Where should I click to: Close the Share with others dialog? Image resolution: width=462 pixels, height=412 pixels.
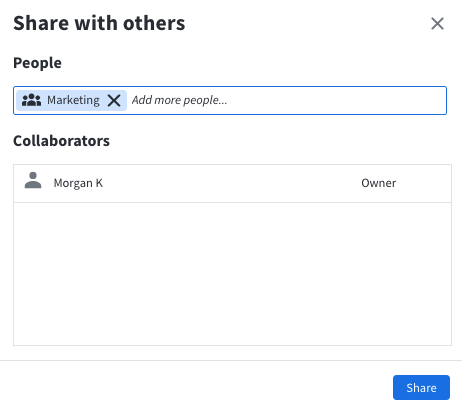[437, 24]
